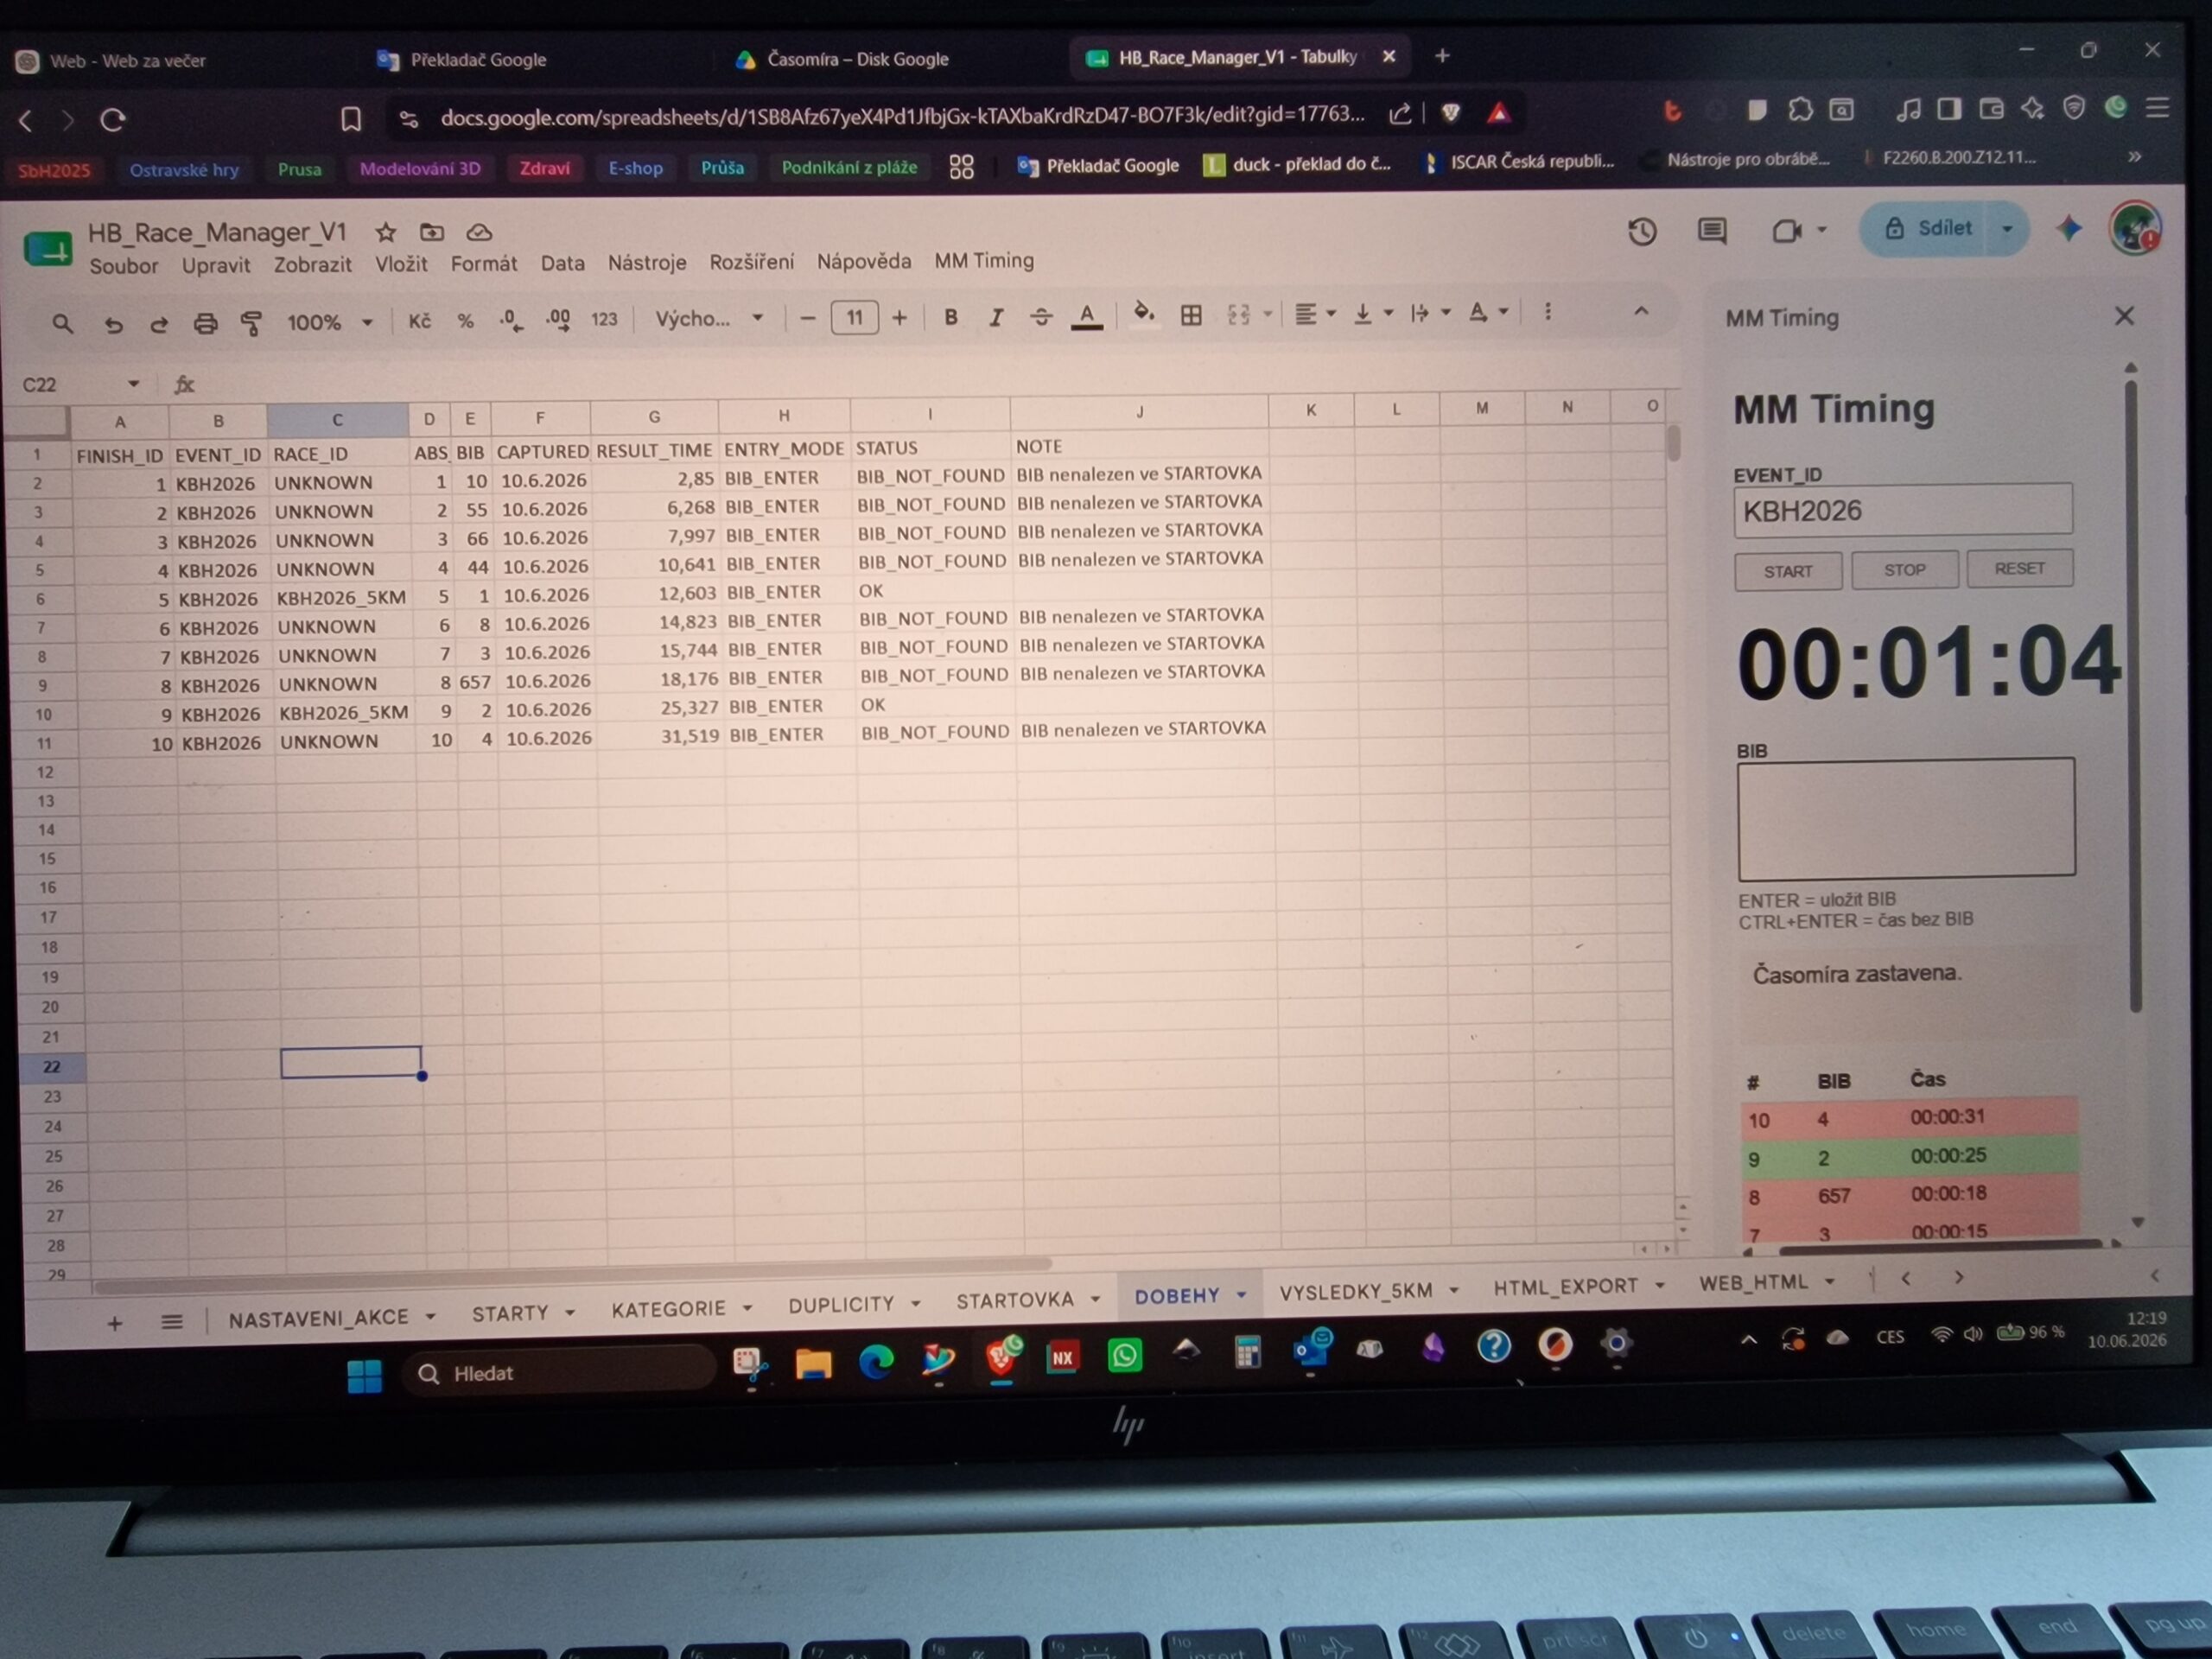Open the more toolbar options menu
This screenshot has width=2212, height=1659.
pyautogui.click(x=1547, y=312)
